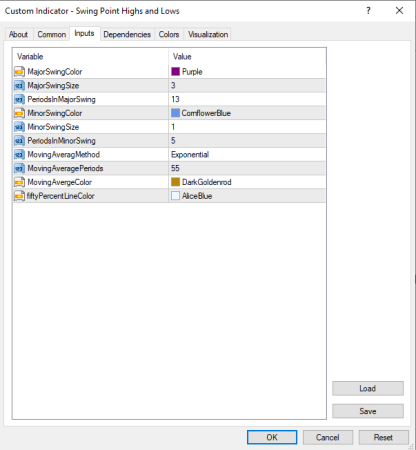Select the MovingAveragePeriods variable name
The image size is (416, 450).
(x=65, y=168)
